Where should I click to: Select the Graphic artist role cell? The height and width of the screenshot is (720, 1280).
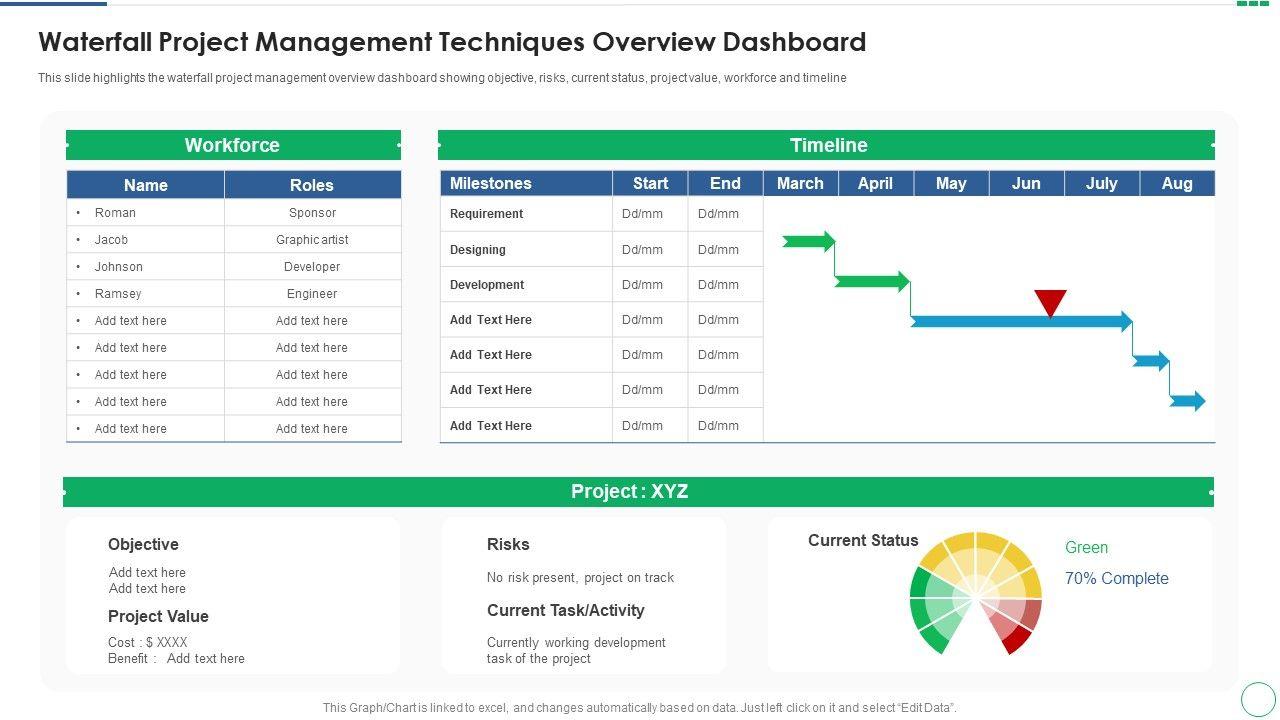click(x=312, y=240)
